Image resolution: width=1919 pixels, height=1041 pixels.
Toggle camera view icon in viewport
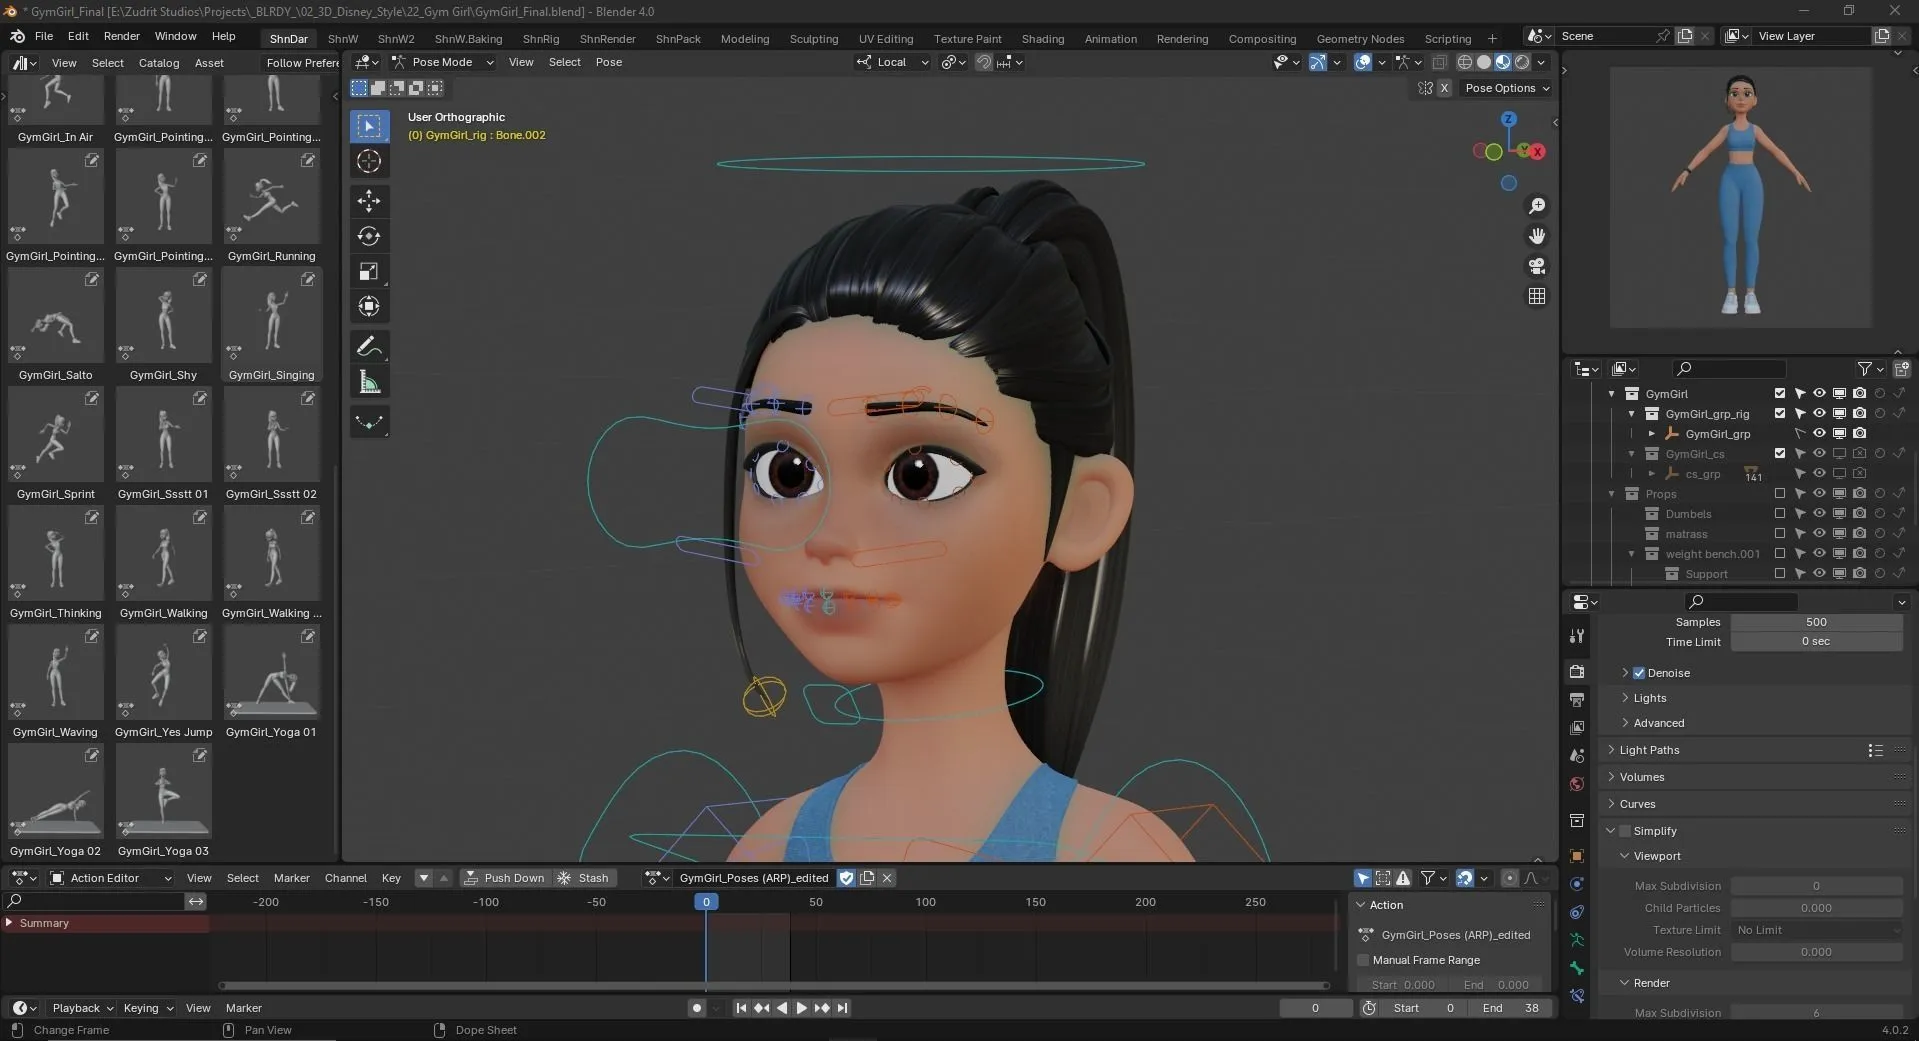[1537, 266]
